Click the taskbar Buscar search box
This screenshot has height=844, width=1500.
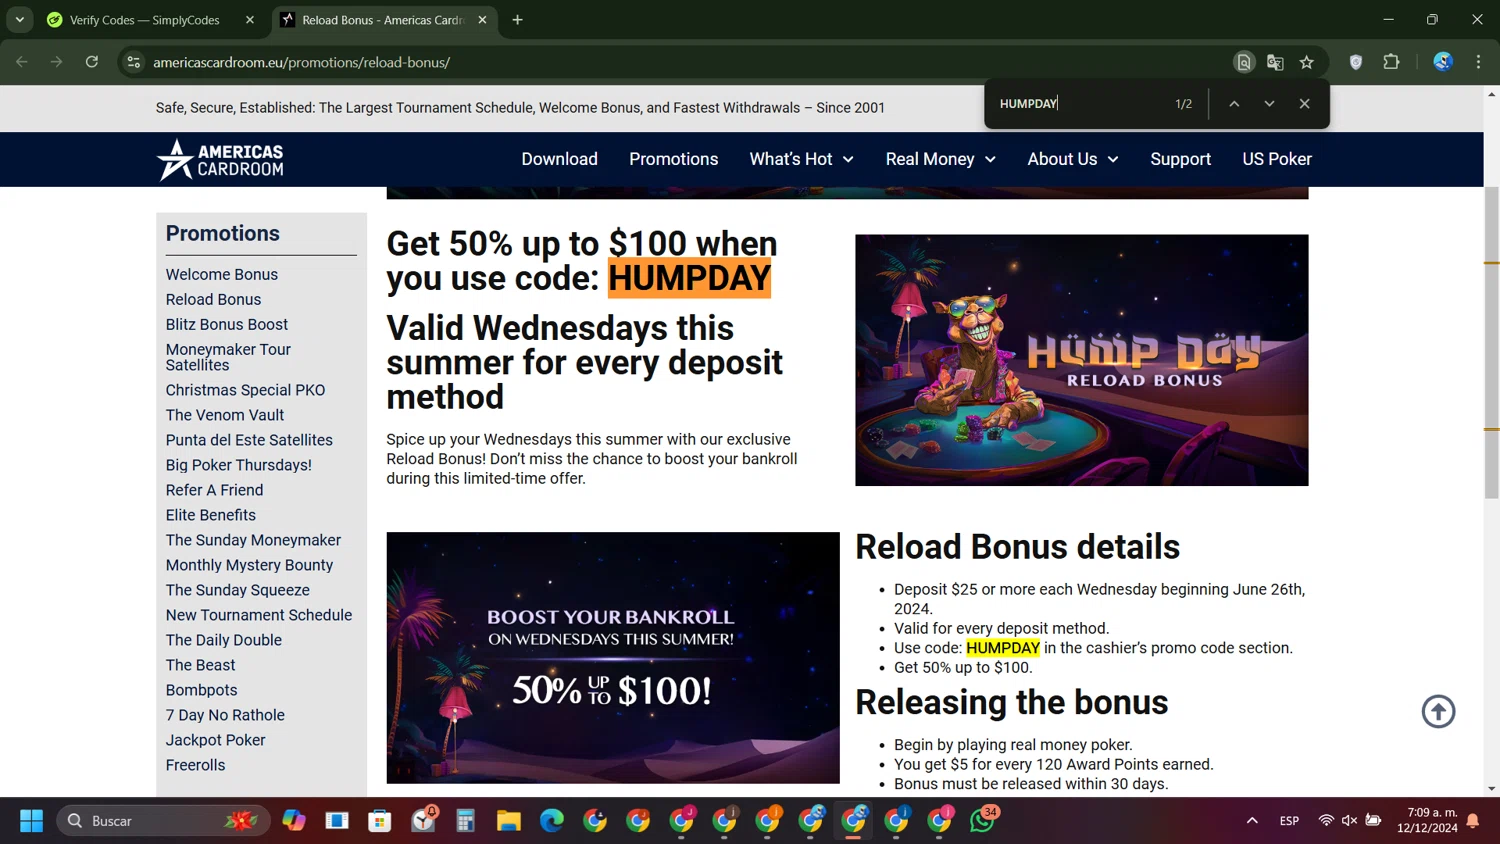tap(163, 821)
